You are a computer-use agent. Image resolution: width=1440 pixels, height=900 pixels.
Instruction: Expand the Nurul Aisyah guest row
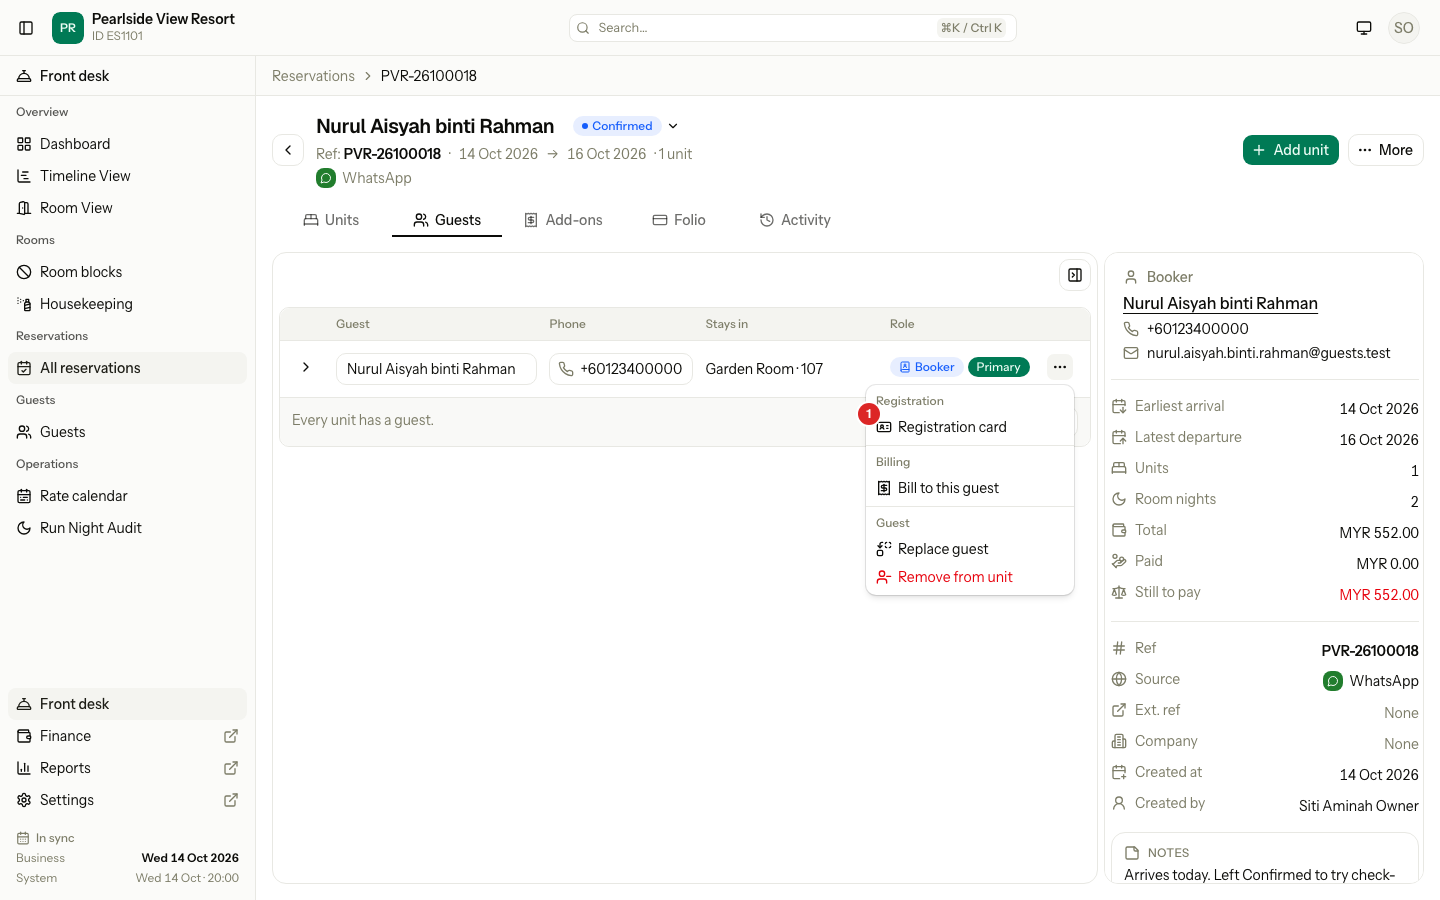pos(306,368)
